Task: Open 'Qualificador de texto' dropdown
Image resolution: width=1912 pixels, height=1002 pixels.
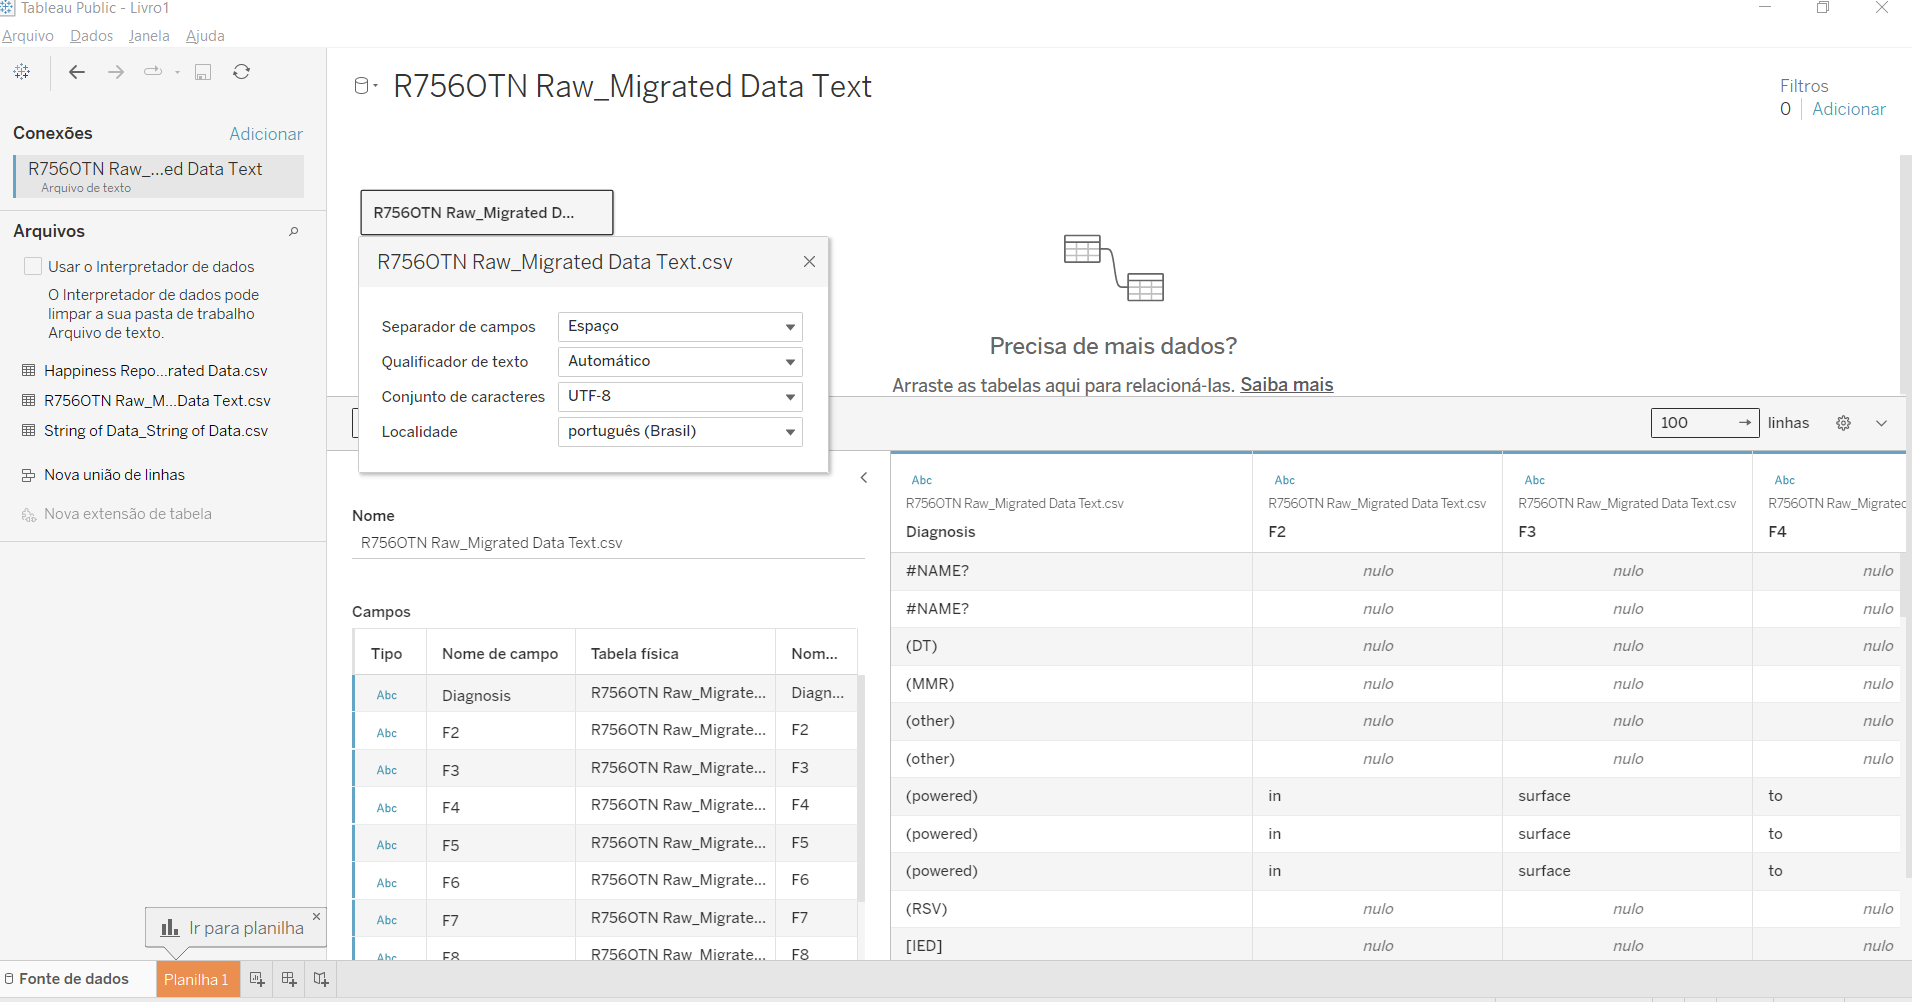Action: click(x=680, y=361)
